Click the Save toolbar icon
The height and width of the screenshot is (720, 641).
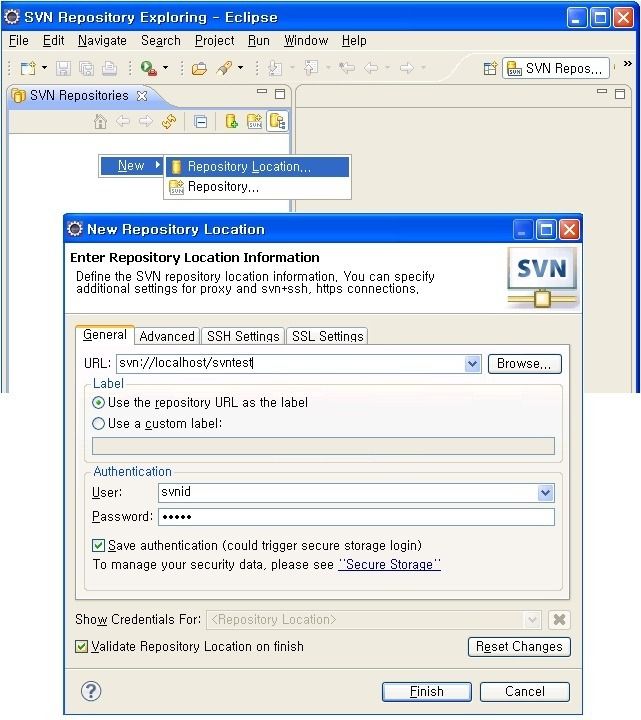click(63, 68)
